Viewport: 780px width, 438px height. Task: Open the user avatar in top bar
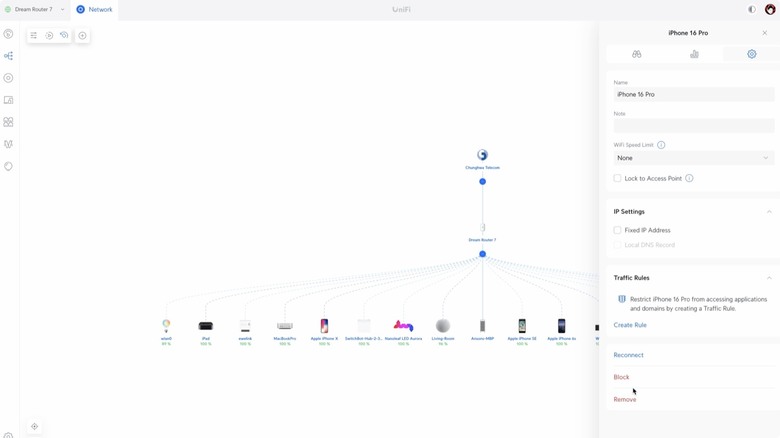pyautogui.click(x=770, y=9)
